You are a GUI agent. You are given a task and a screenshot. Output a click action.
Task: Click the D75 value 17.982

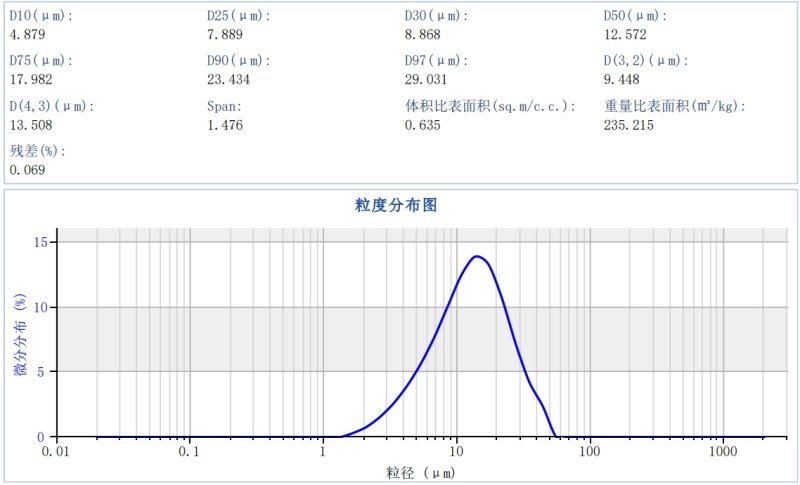coord(30,80)
